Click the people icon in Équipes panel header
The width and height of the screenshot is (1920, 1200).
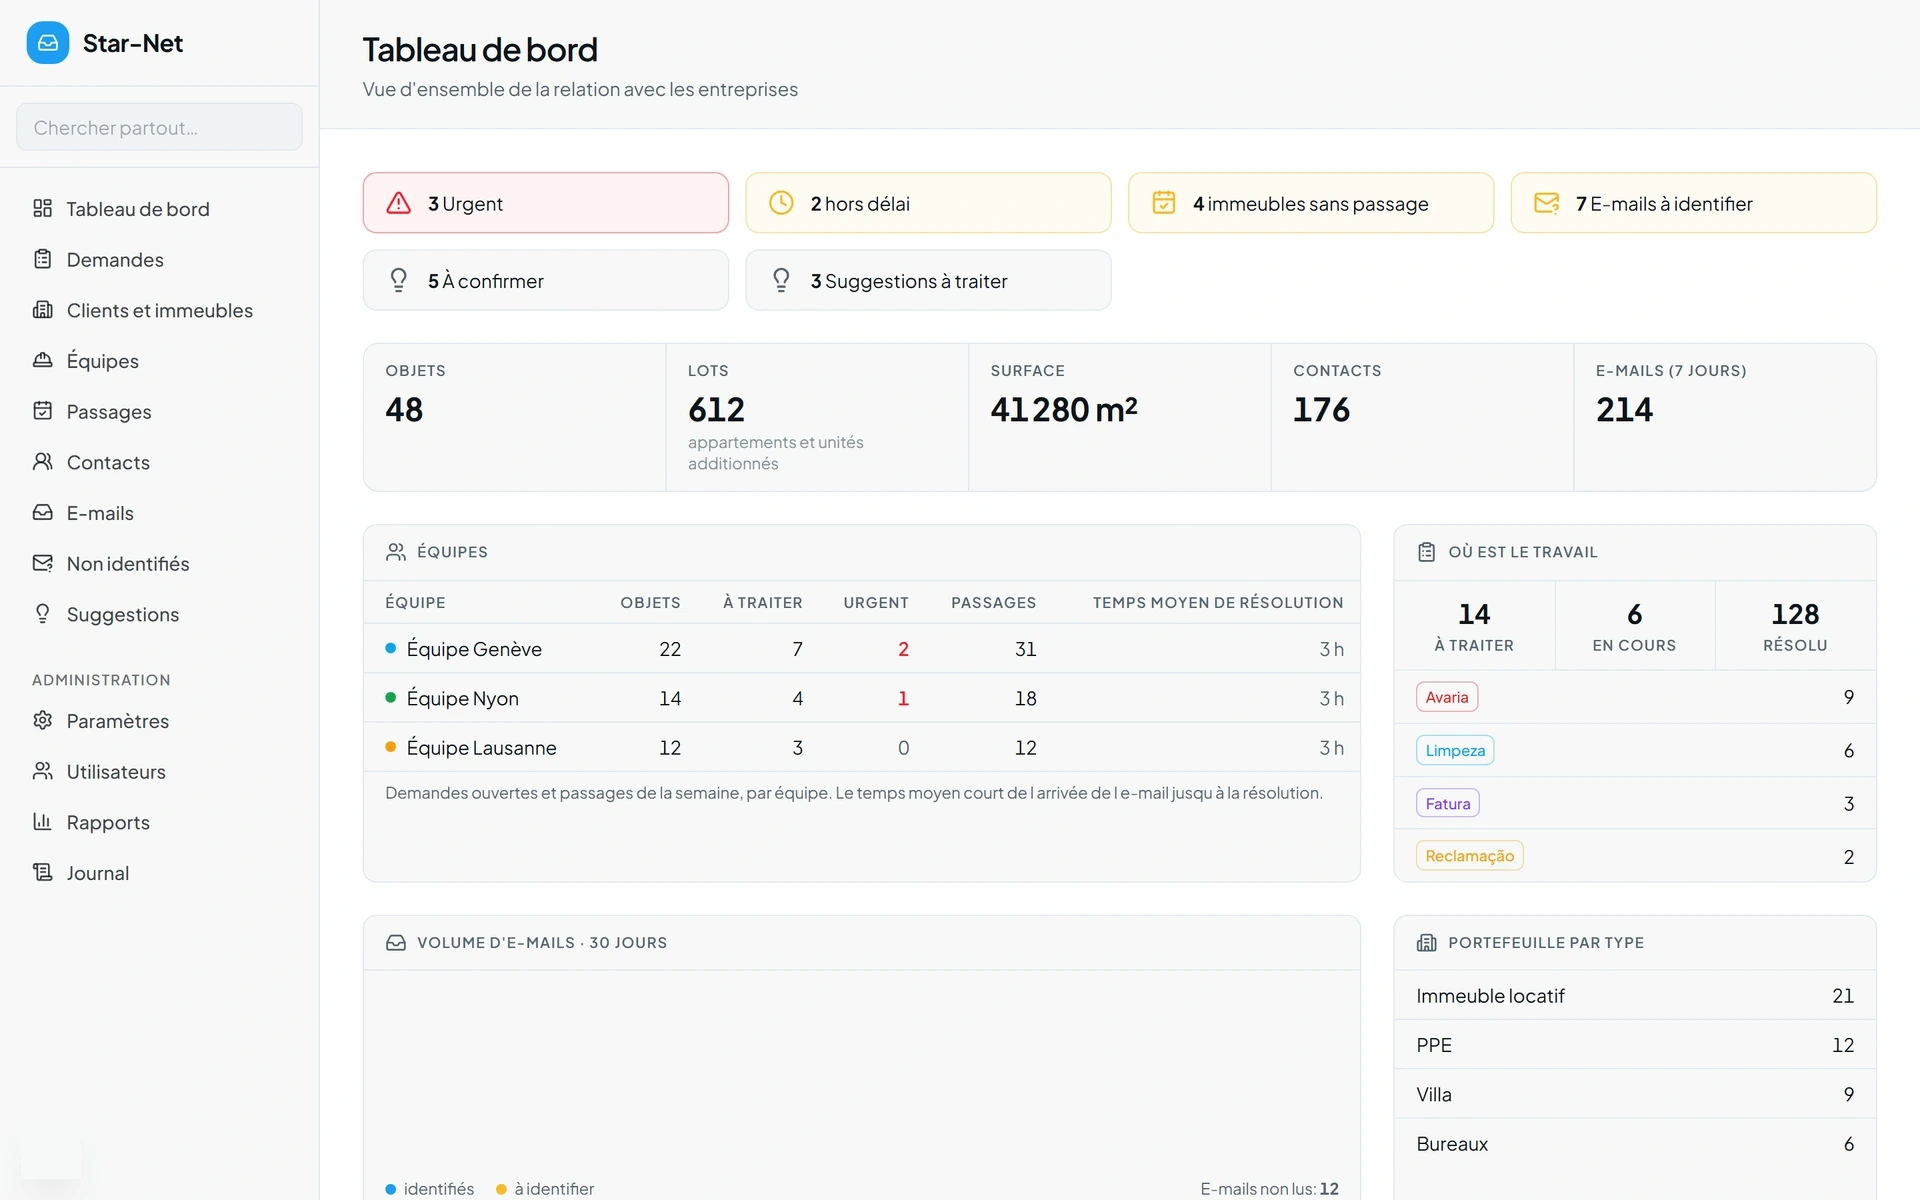(x=396, y=552)
